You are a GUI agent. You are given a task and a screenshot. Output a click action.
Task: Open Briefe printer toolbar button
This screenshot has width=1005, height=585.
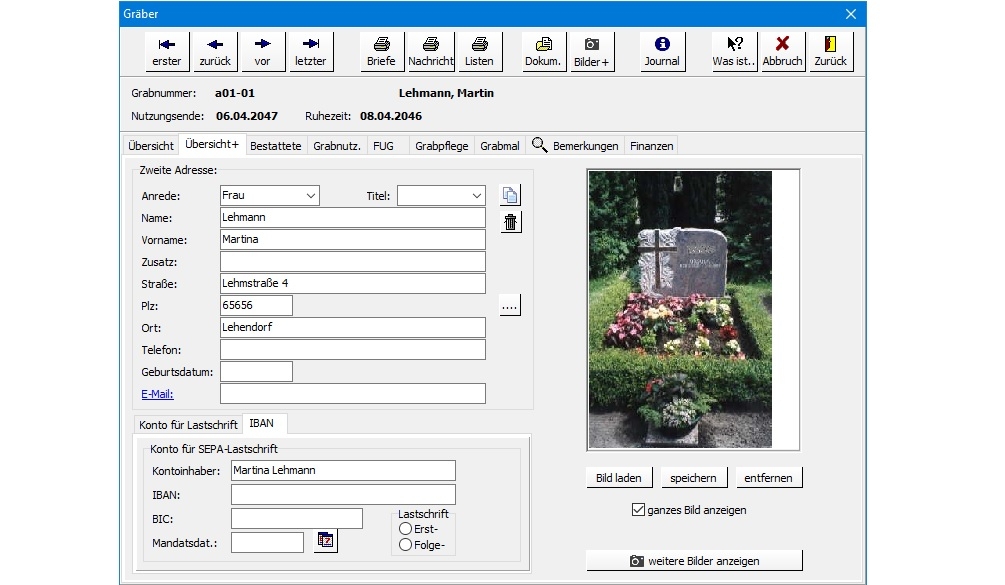tap(381, 52)
